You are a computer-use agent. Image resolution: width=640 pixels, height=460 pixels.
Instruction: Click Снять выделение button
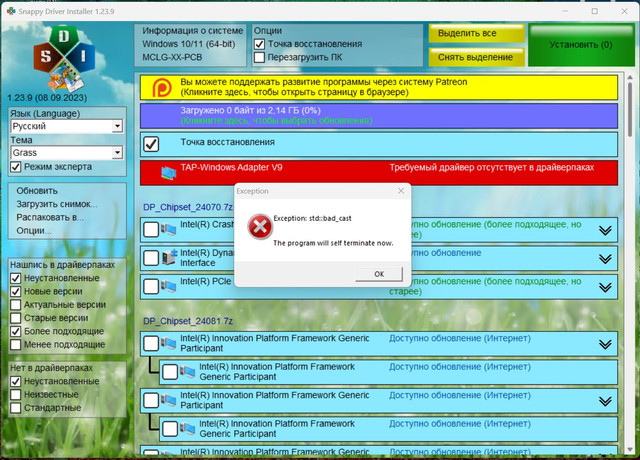tap(476, 58)
